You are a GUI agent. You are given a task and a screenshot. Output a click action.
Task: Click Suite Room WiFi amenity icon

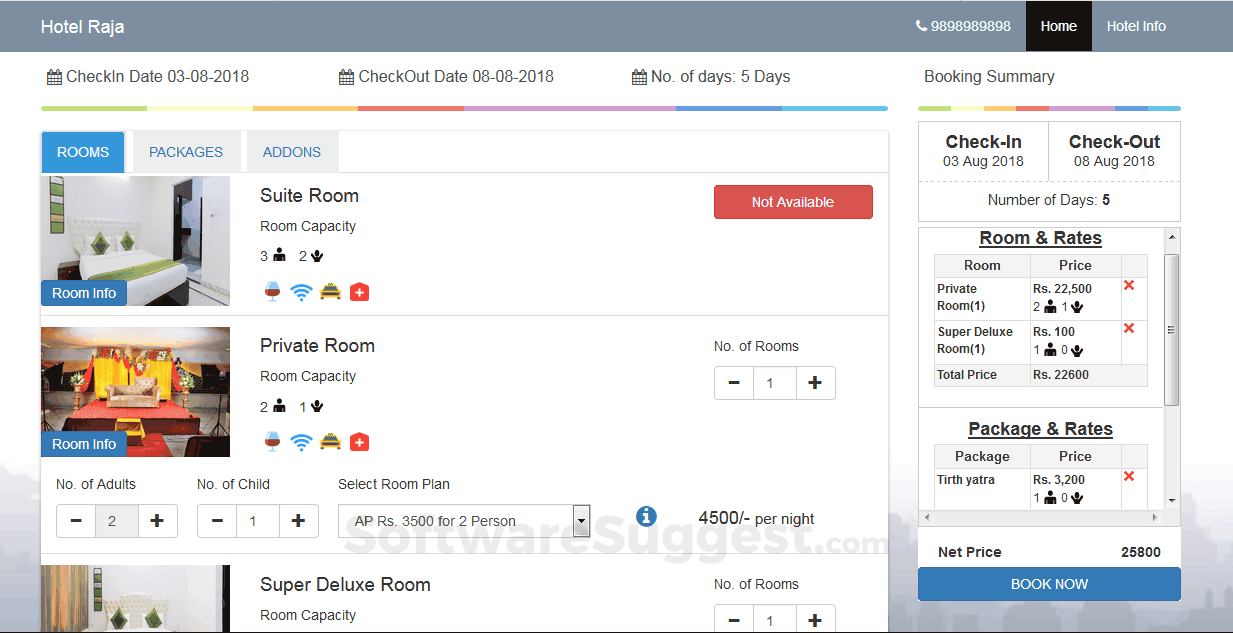pos(301,292)
